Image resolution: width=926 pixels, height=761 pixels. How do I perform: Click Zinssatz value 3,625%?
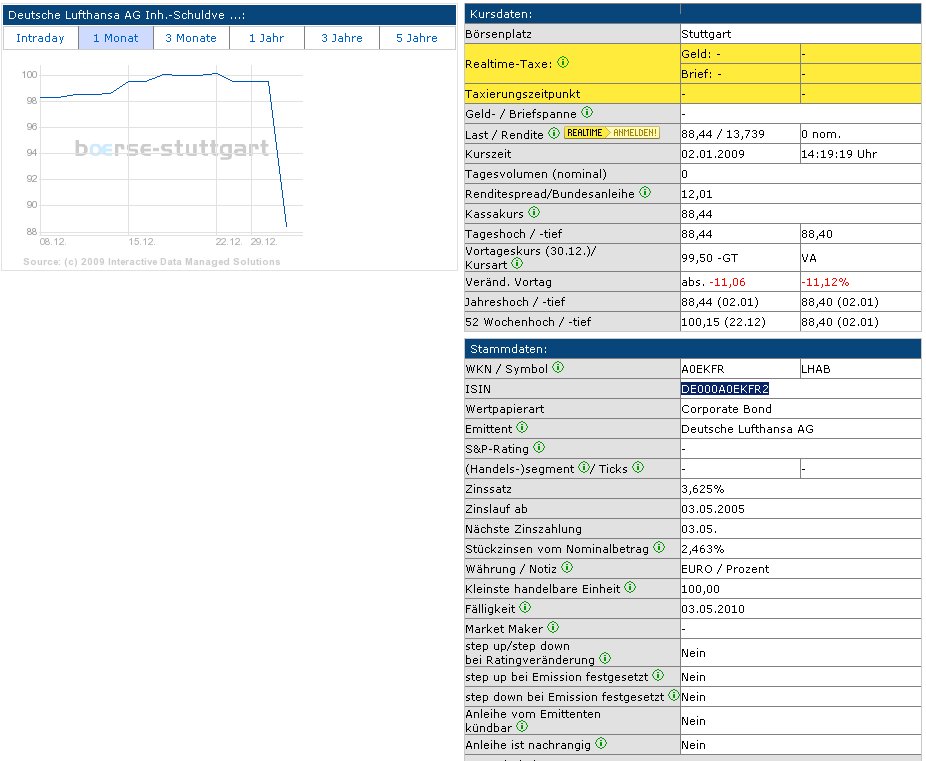[703, 489]
